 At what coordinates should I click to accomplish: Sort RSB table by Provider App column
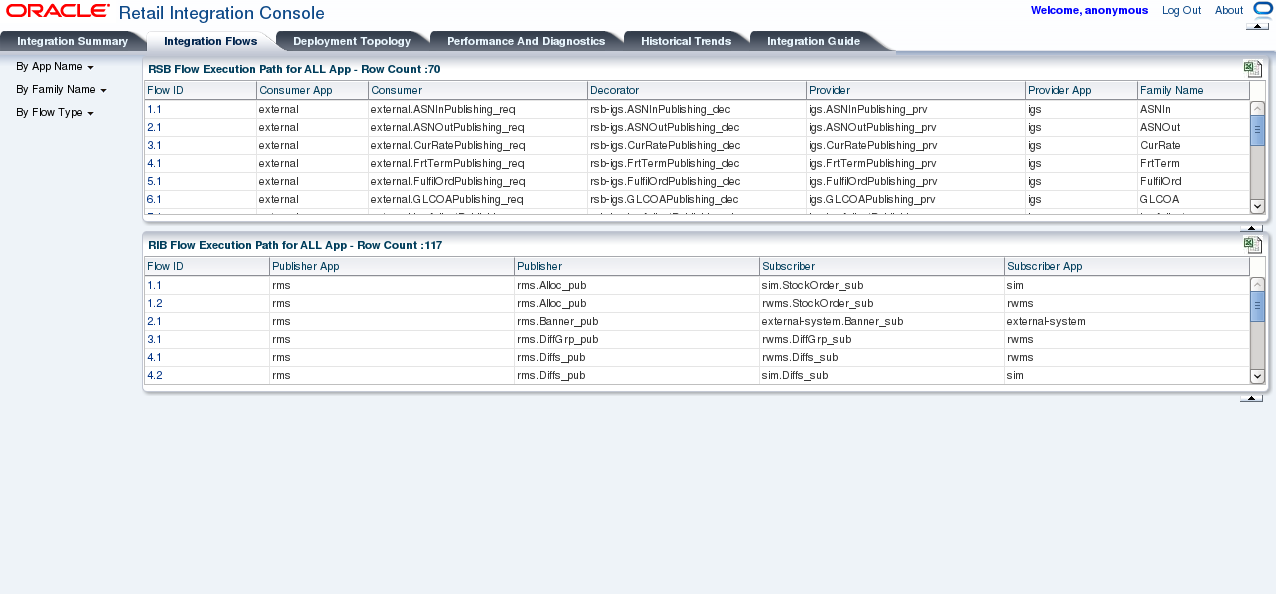1081,90
